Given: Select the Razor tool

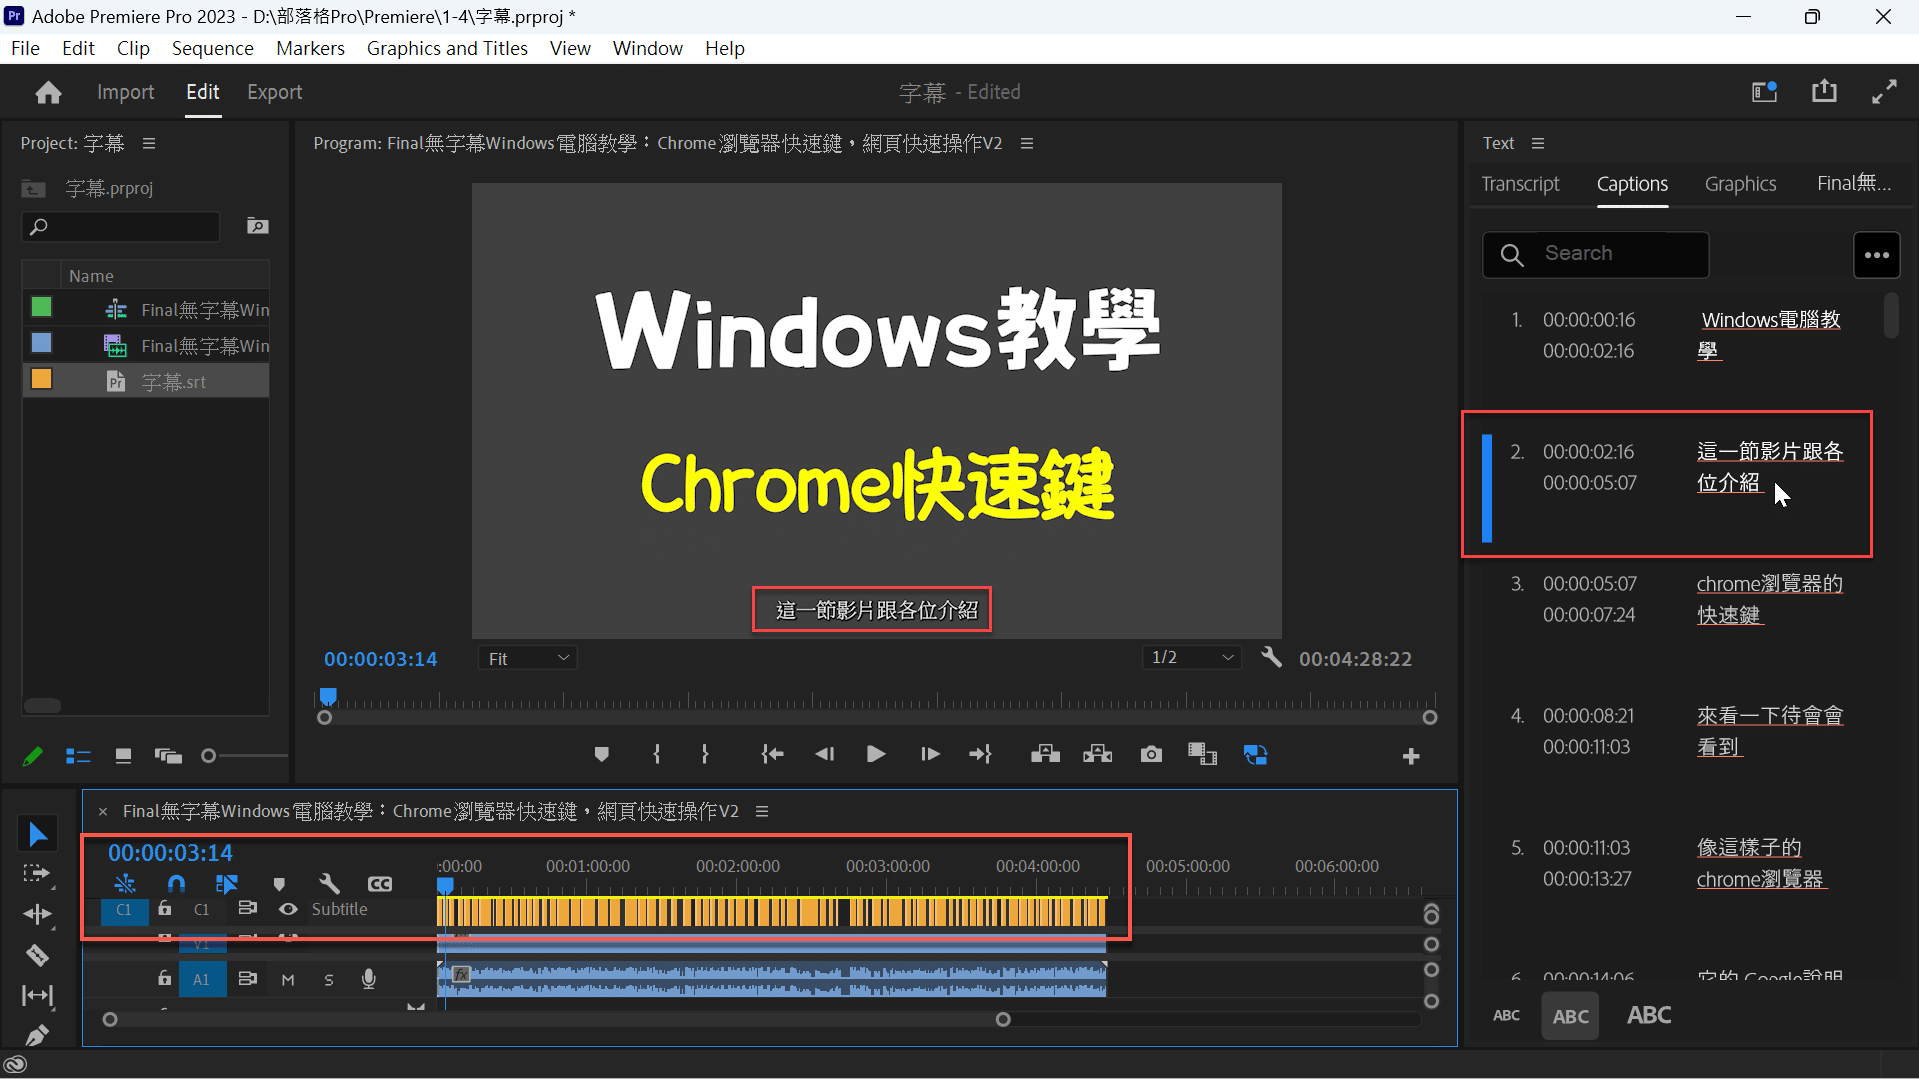Looking at the screenshot, I should click(37, 955).
